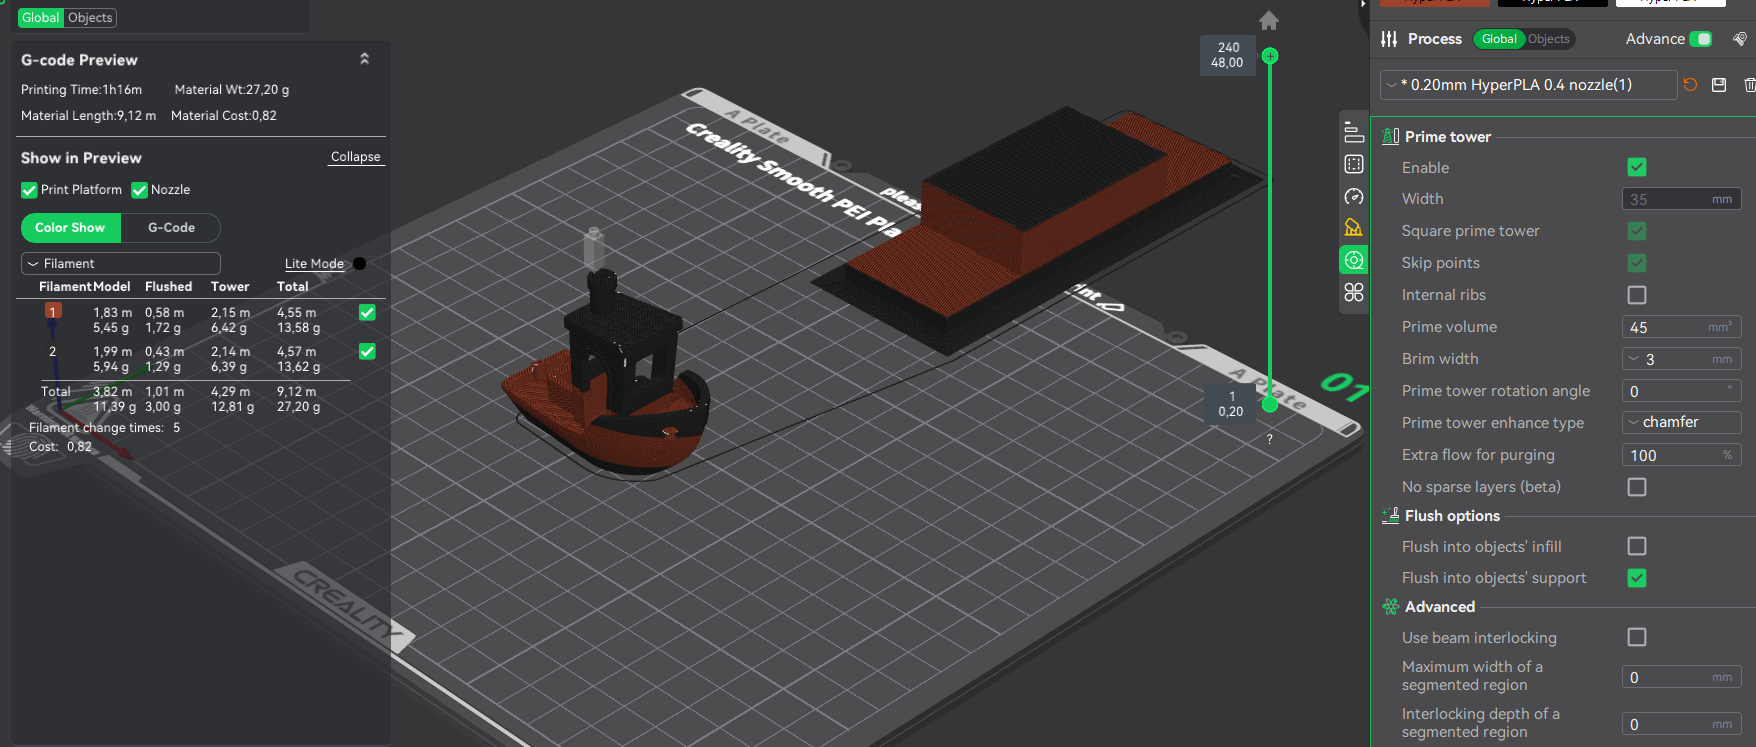The width and height of the screenshot is (1756, 747).
Task: Open the others settings four-circles icon
Action: pyautogui.click(x=1354, y=292)
